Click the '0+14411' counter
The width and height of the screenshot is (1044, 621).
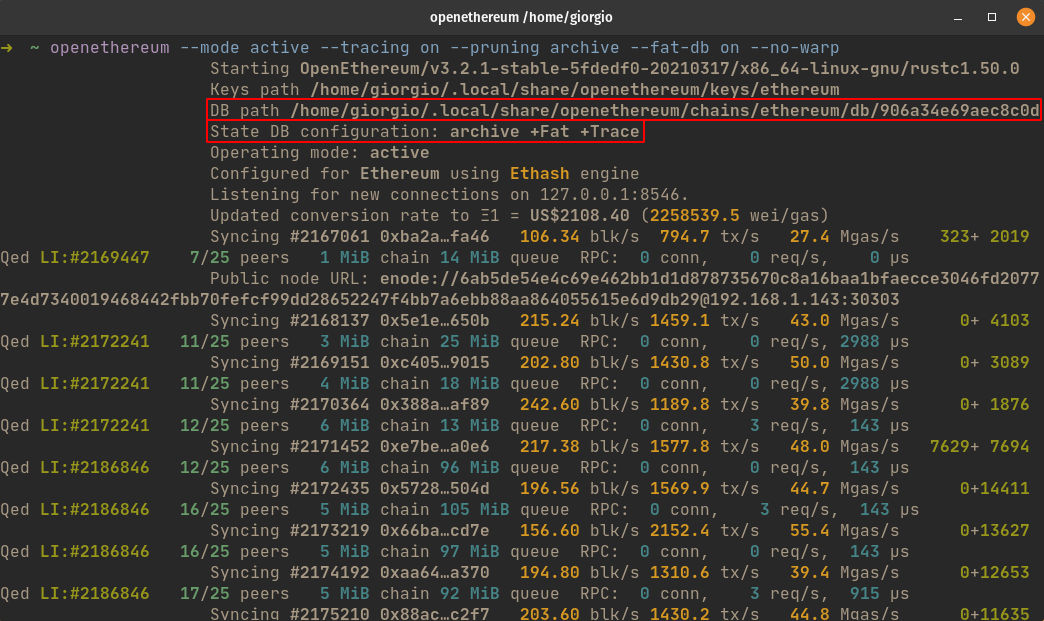pos(994,488)
